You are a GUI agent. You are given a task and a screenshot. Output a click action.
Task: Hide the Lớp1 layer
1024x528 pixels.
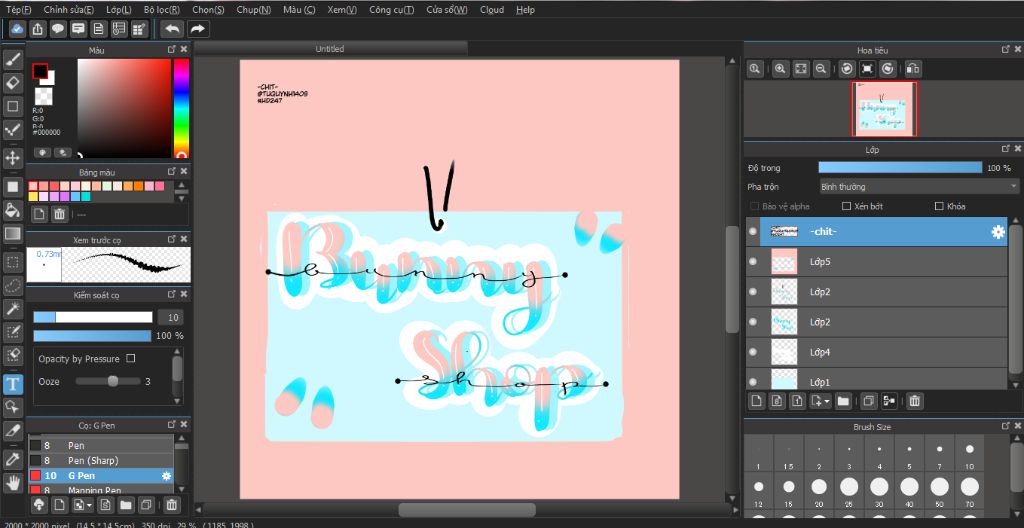point(753,382)
